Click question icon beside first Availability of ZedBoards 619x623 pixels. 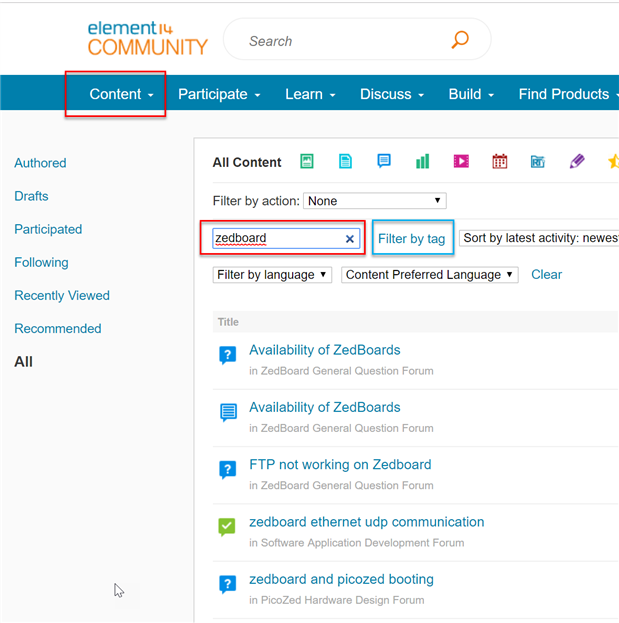(228, 355)
